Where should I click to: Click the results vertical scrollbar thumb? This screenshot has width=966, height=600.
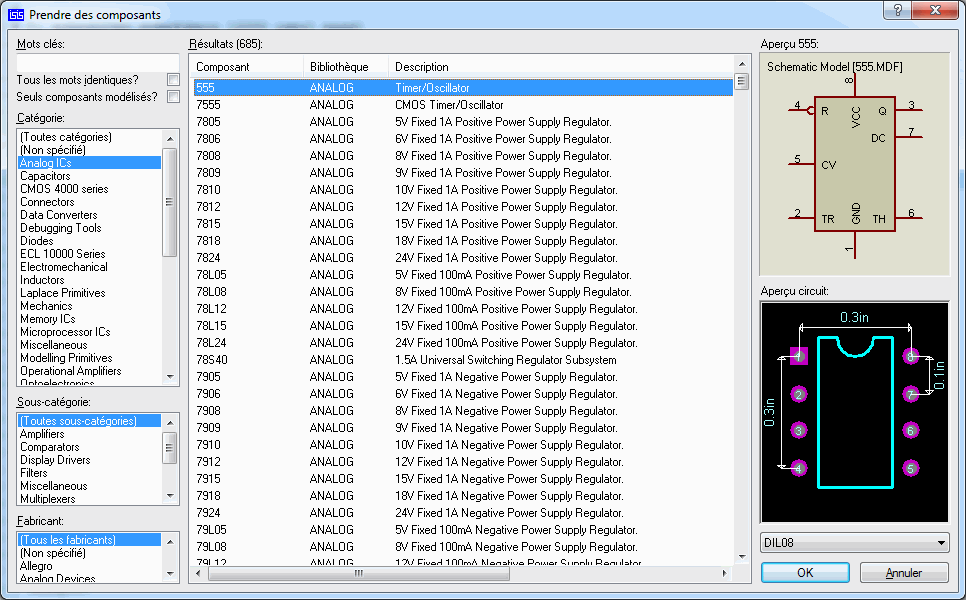coord(742,81)
